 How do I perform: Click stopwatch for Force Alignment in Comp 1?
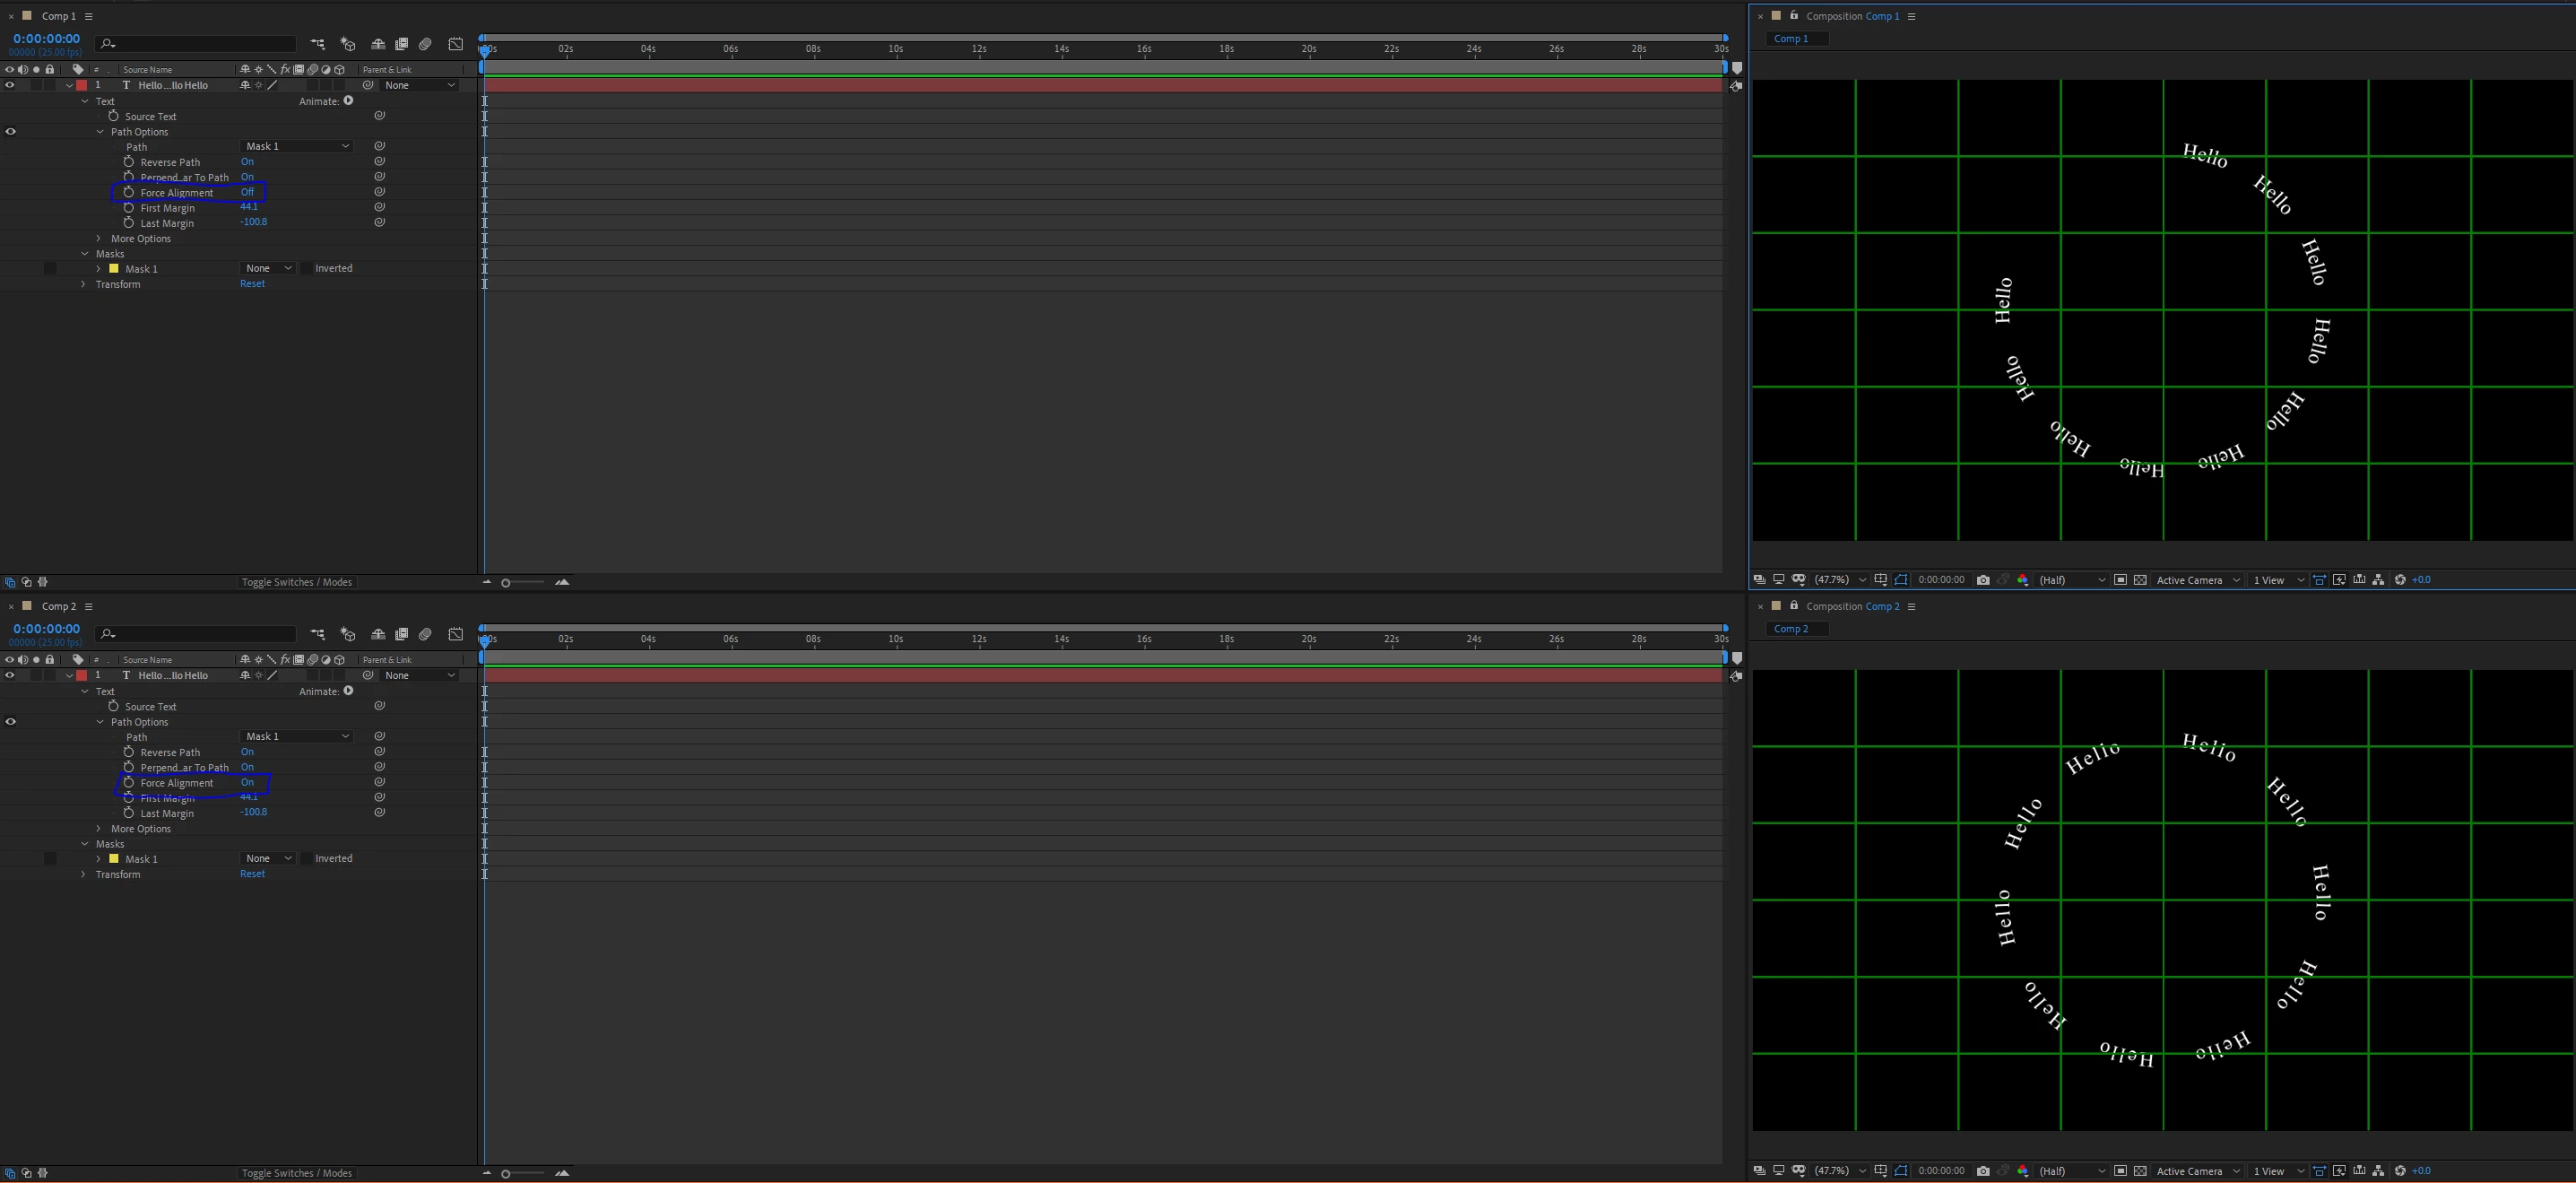click(x=129, y=192)
